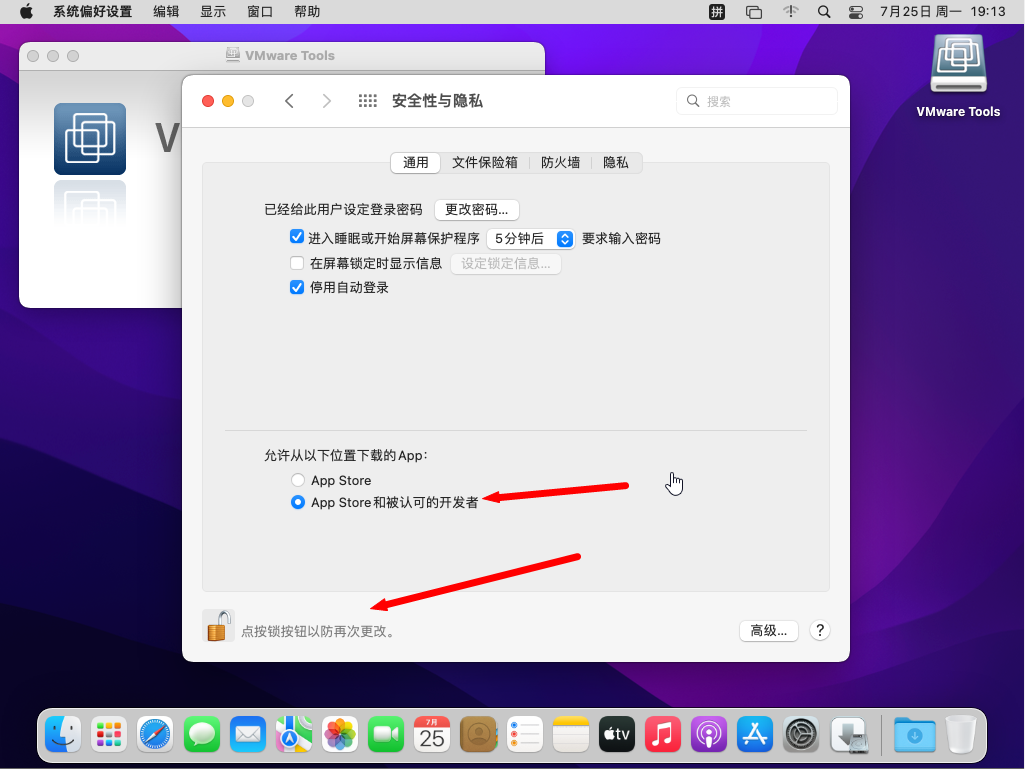
Task: Go forward with the right chevron
Action: click(326, 101)
